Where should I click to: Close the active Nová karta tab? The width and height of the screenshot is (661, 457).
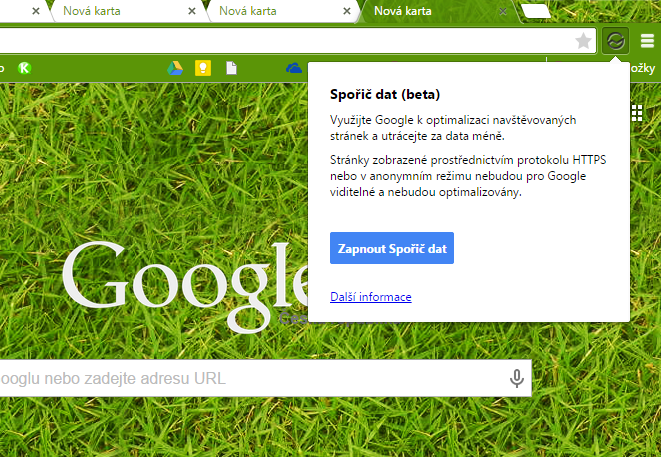[x=503, y=11]
